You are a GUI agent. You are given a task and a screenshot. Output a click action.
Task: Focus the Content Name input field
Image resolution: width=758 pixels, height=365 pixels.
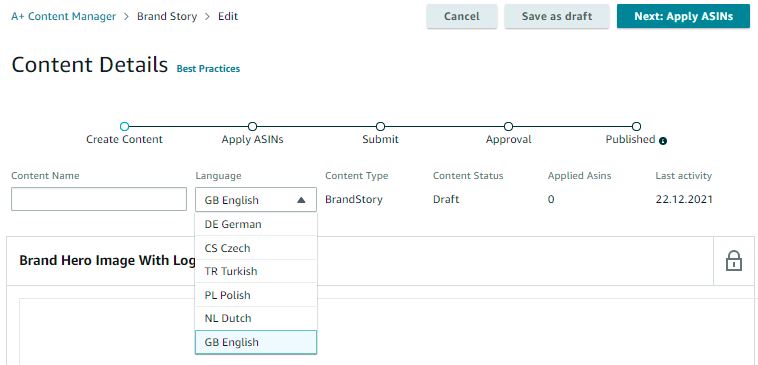99,199
